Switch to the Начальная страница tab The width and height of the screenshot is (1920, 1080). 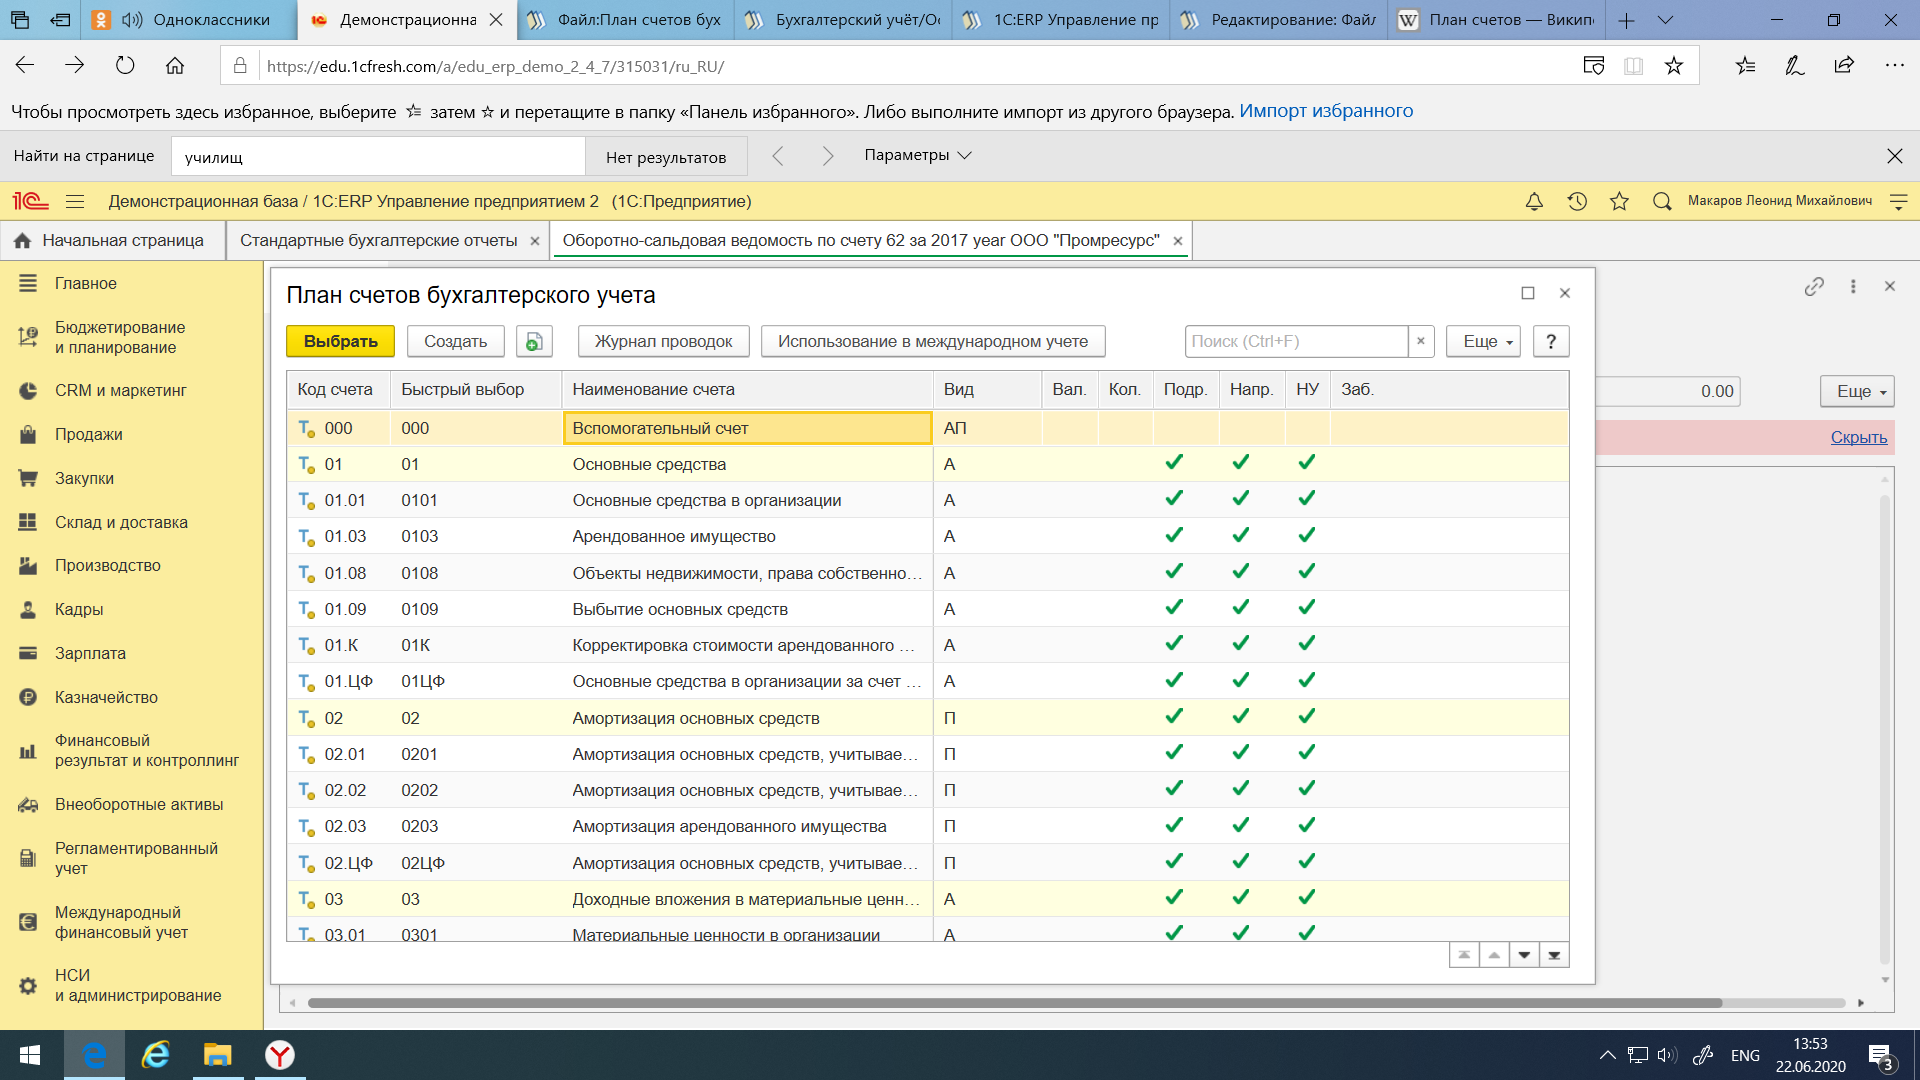tap(111, 240)
